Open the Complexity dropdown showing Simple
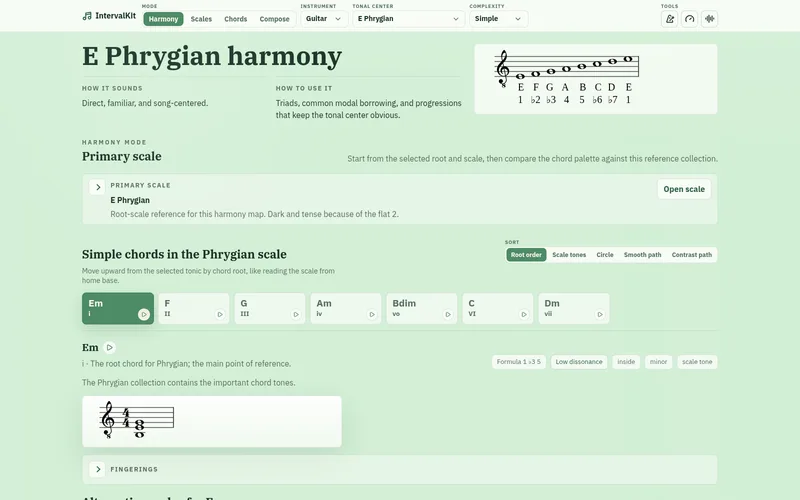This screenshot has width=800, height=500. (498, 19)
